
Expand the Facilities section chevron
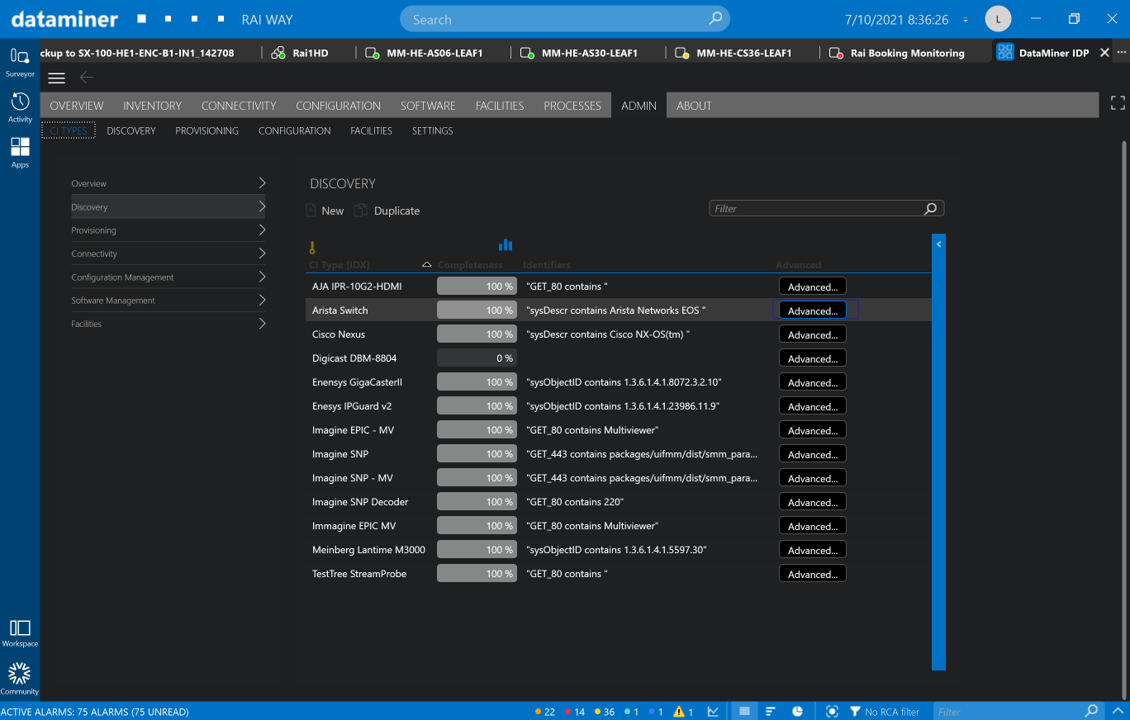coord(262,324)
